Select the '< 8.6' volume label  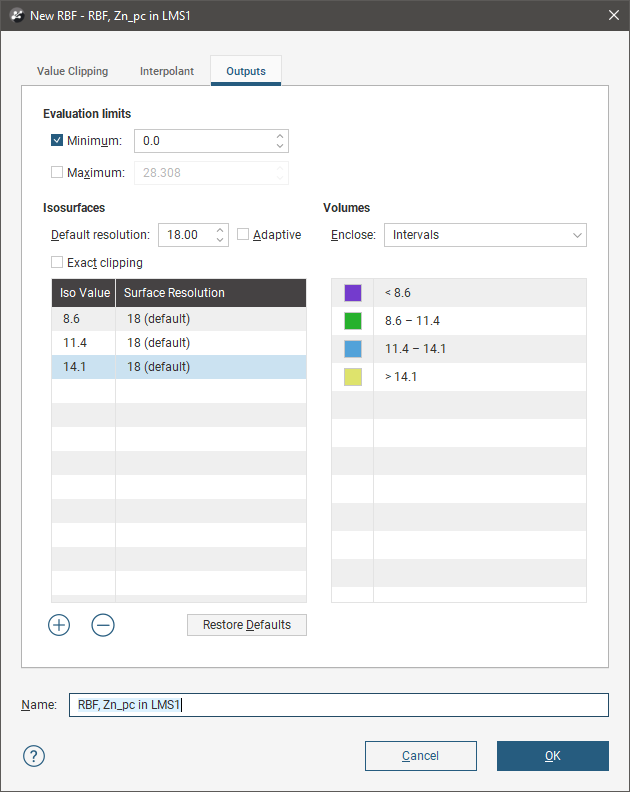(x=398, y=293)
